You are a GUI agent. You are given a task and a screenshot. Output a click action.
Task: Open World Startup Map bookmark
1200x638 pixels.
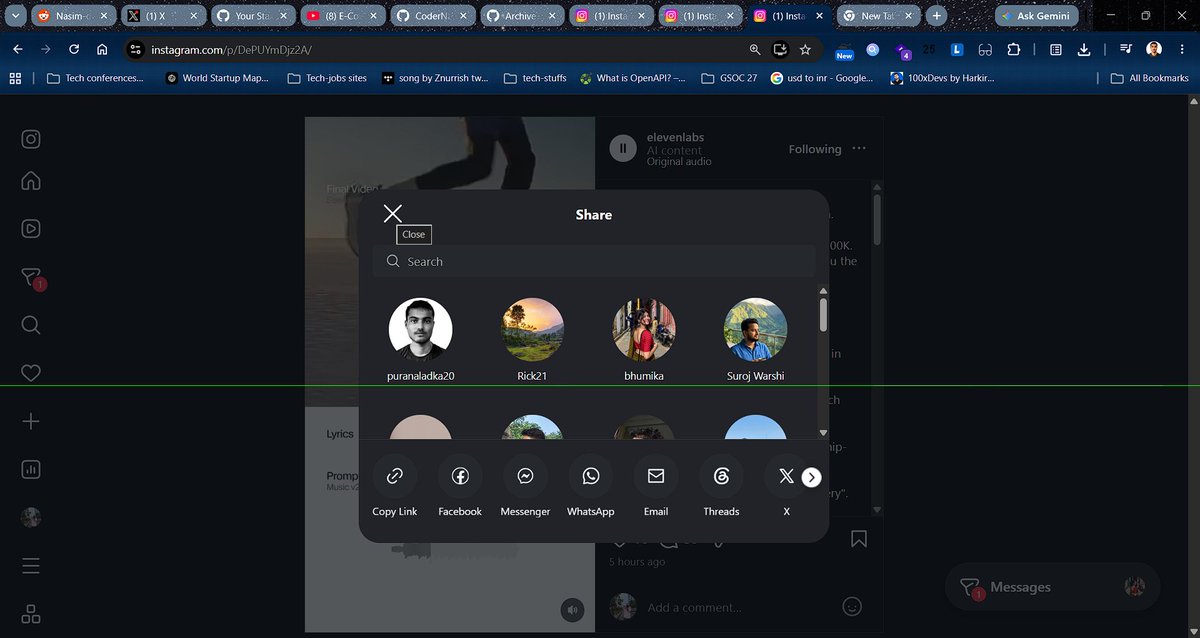(x=218, y=78)
